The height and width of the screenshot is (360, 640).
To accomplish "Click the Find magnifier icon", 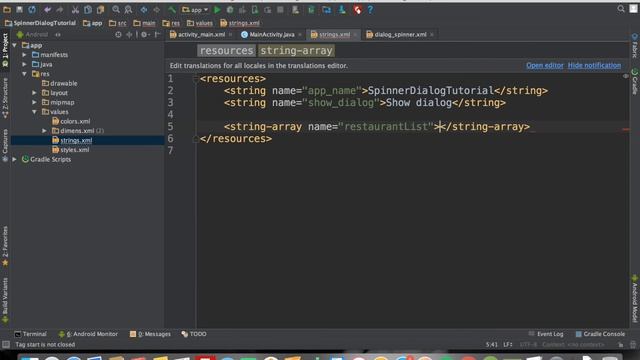I will point(116,9).
